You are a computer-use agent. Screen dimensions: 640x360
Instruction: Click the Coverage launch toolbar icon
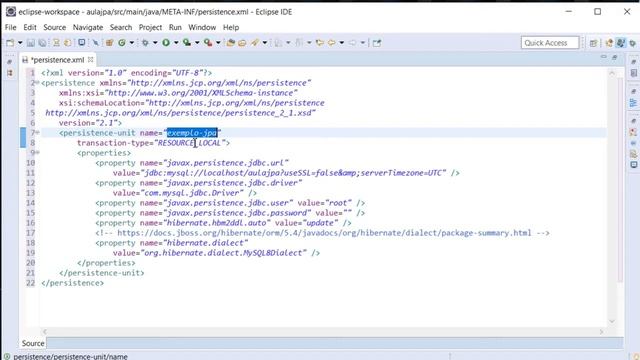pos(187,42)
